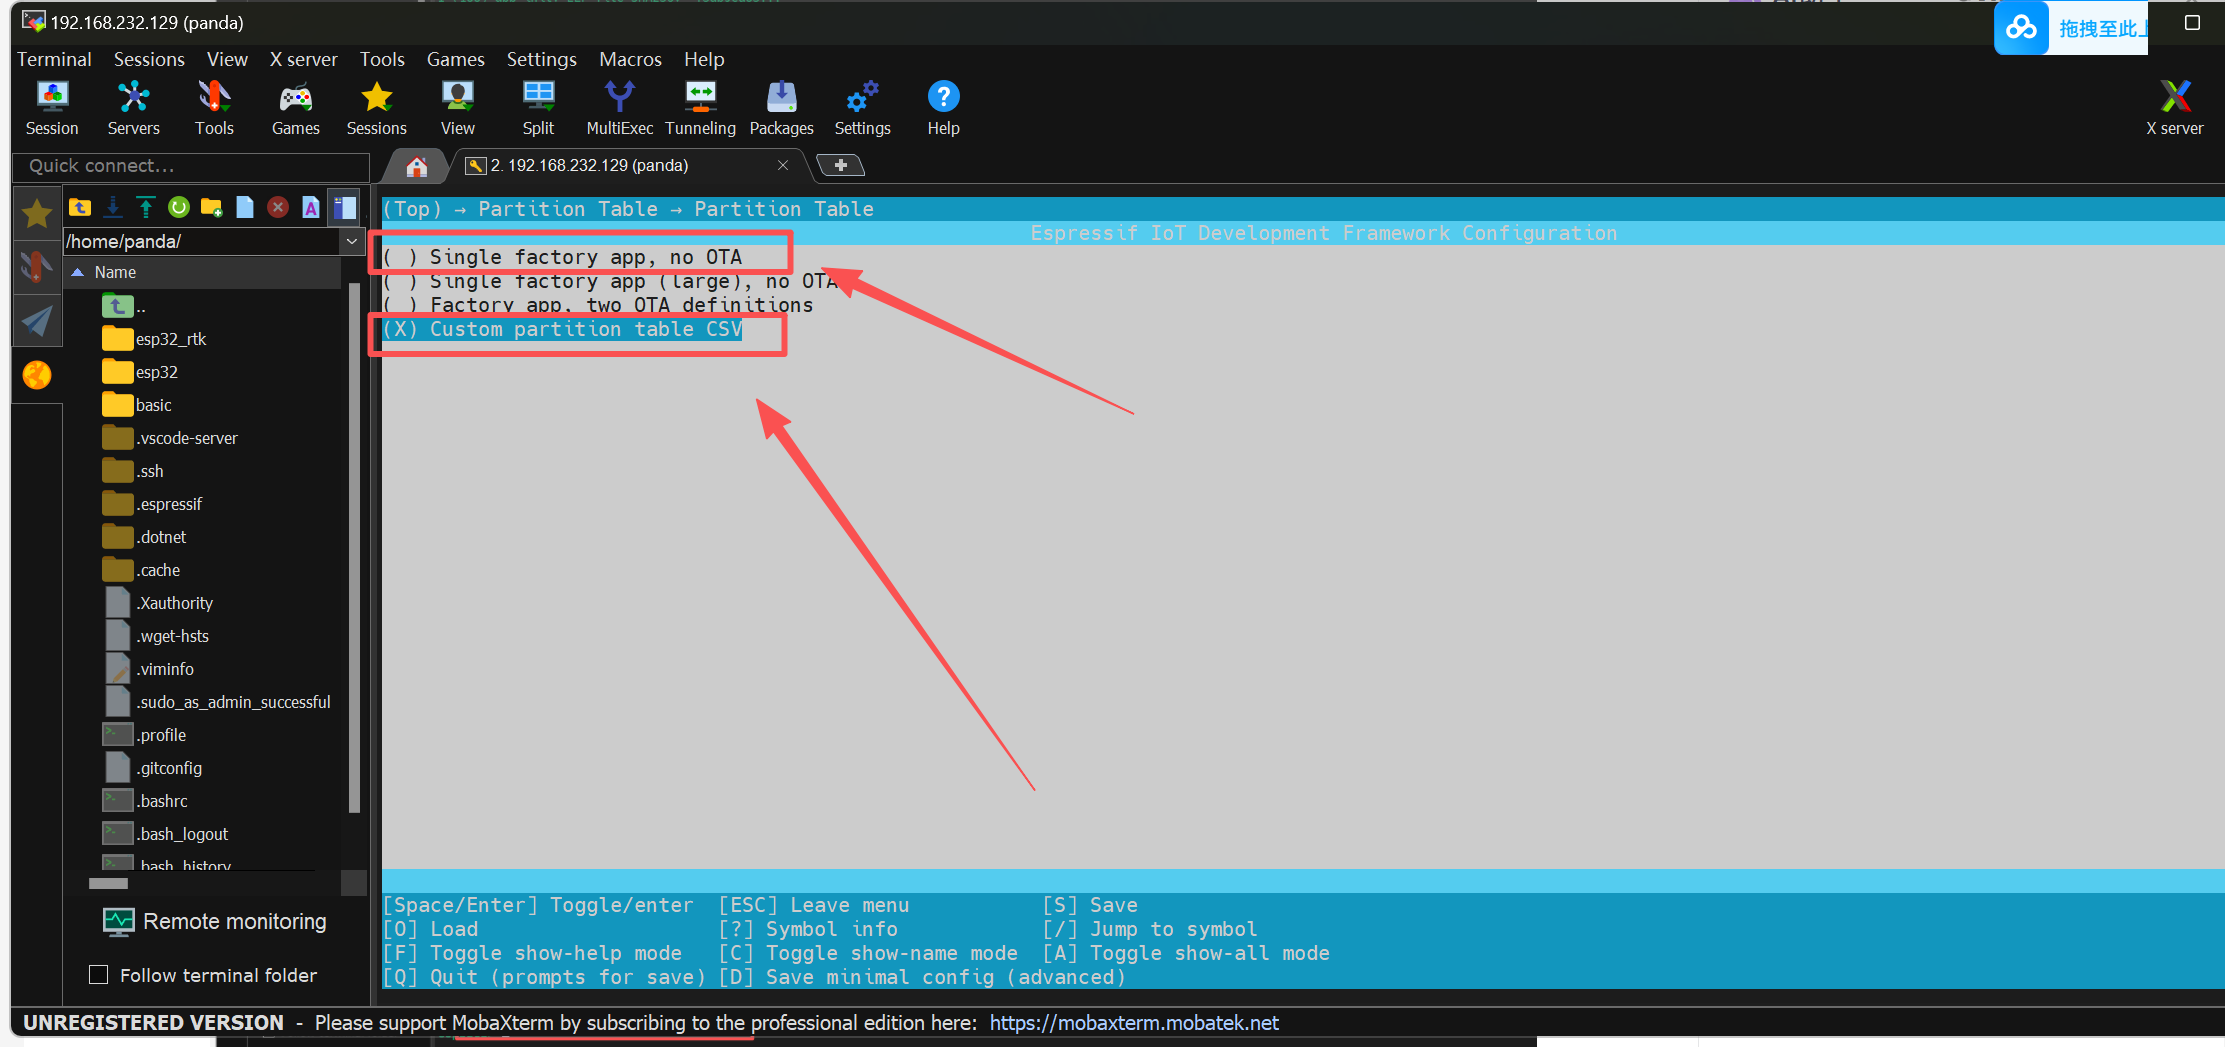Select Single factory app, no OTA option
Screen dimensions: 2225x1047
[x=562, y=257]
